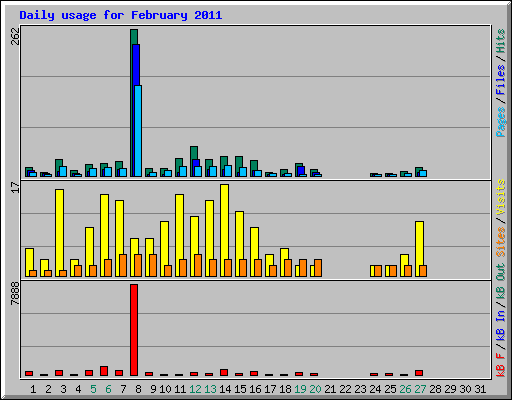Click the 'Pages' legend label
512x400 pixels.
[501, 122]
